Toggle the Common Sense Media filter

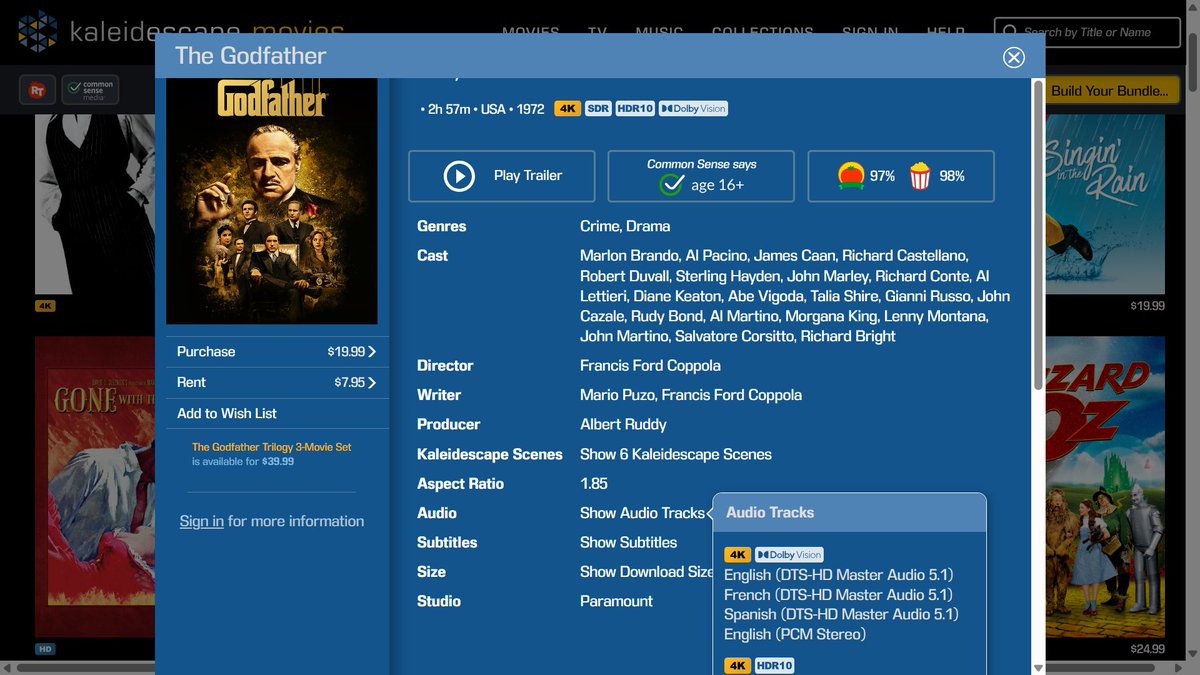pos(90,90)
